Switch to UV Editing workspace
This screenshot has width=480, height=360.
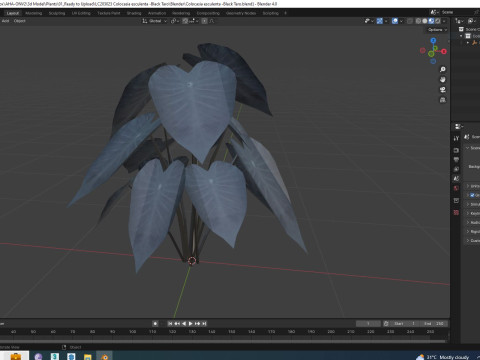(81, 13)
